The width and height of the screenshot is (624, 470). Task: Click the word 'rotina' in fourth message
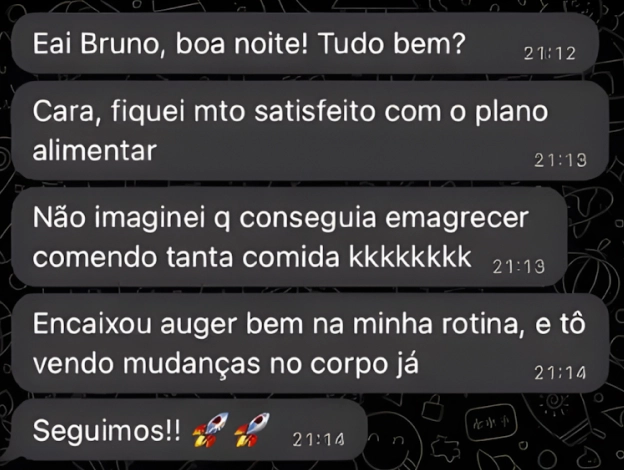[482, 325]
